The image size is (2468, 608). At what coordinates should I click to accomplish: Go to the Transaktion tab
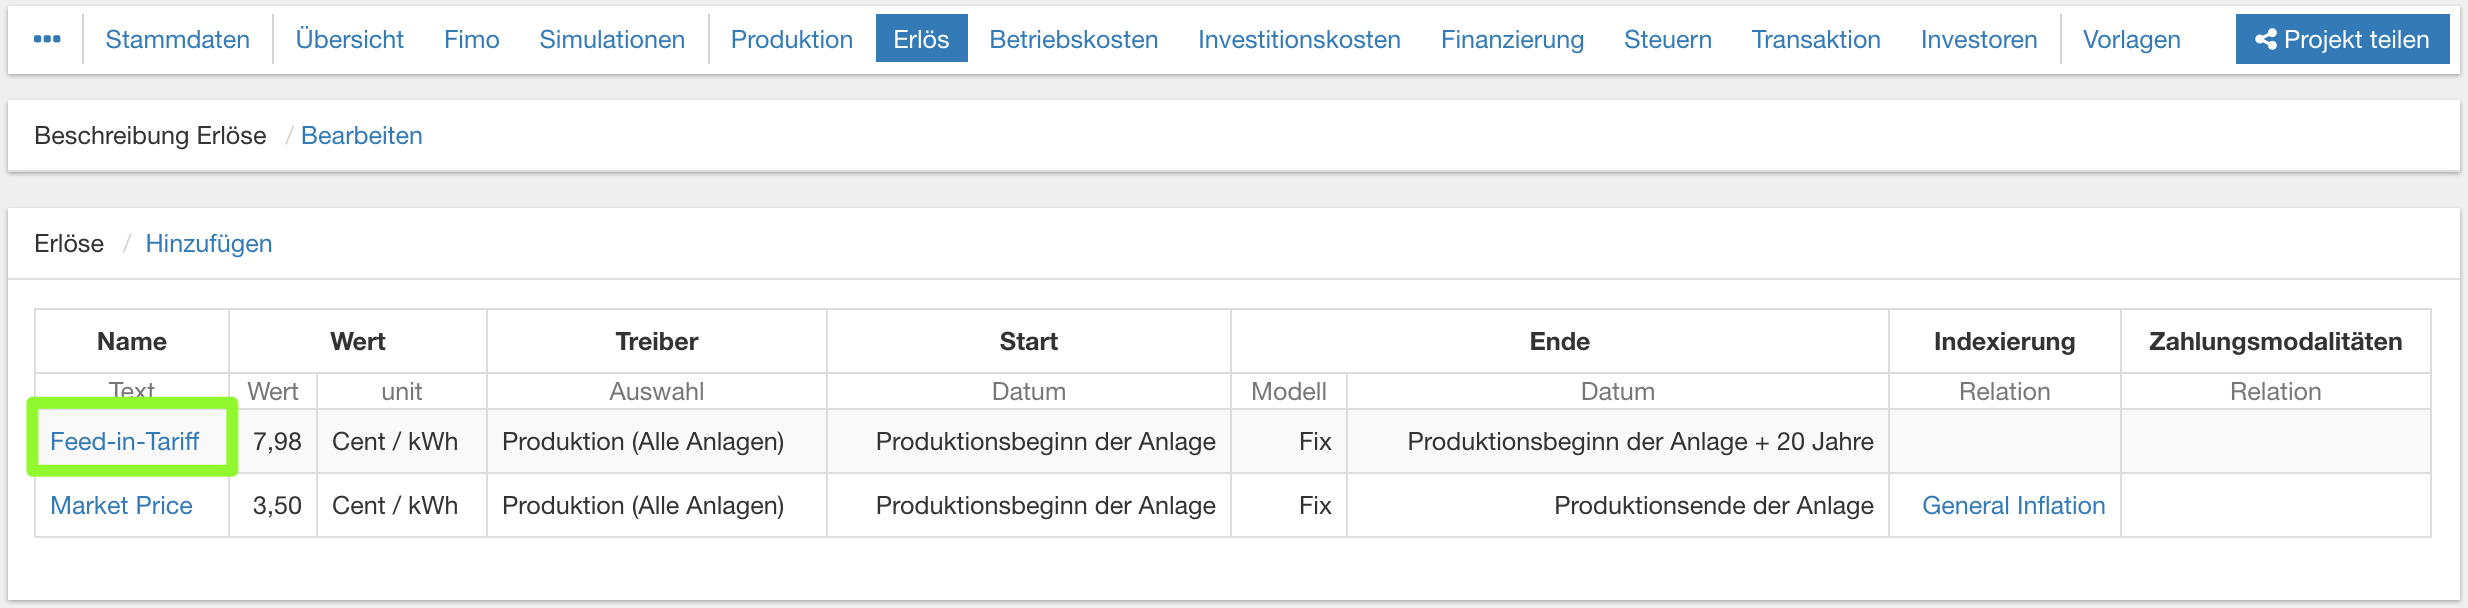pos(1815,39)
